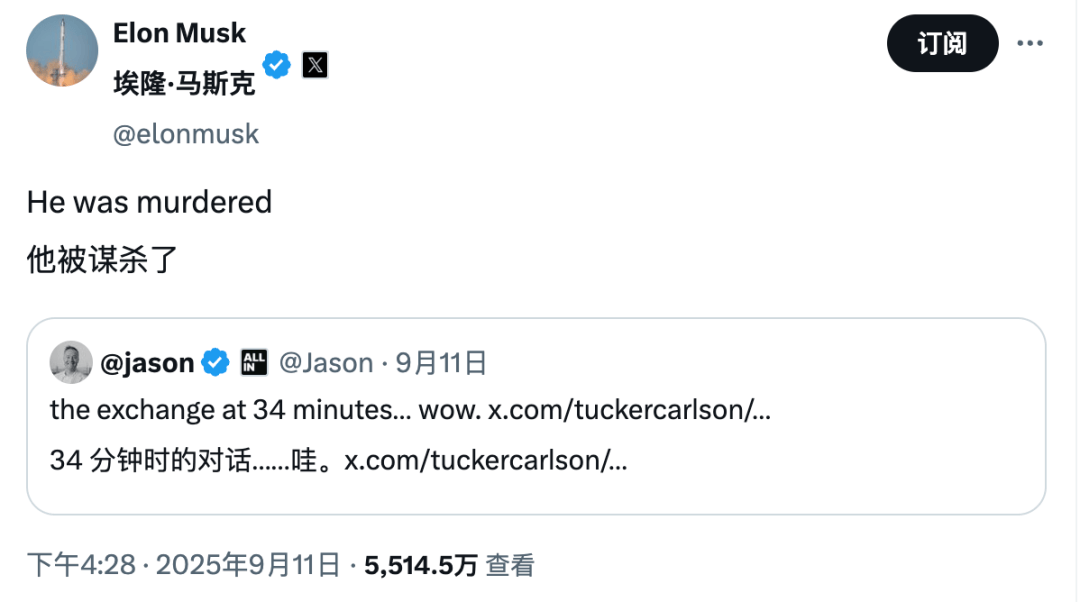Image resolution: width=1080 pixels, height=602 pixels.
Task: Select the "He was murdered" post text
Action: [149, 202]
